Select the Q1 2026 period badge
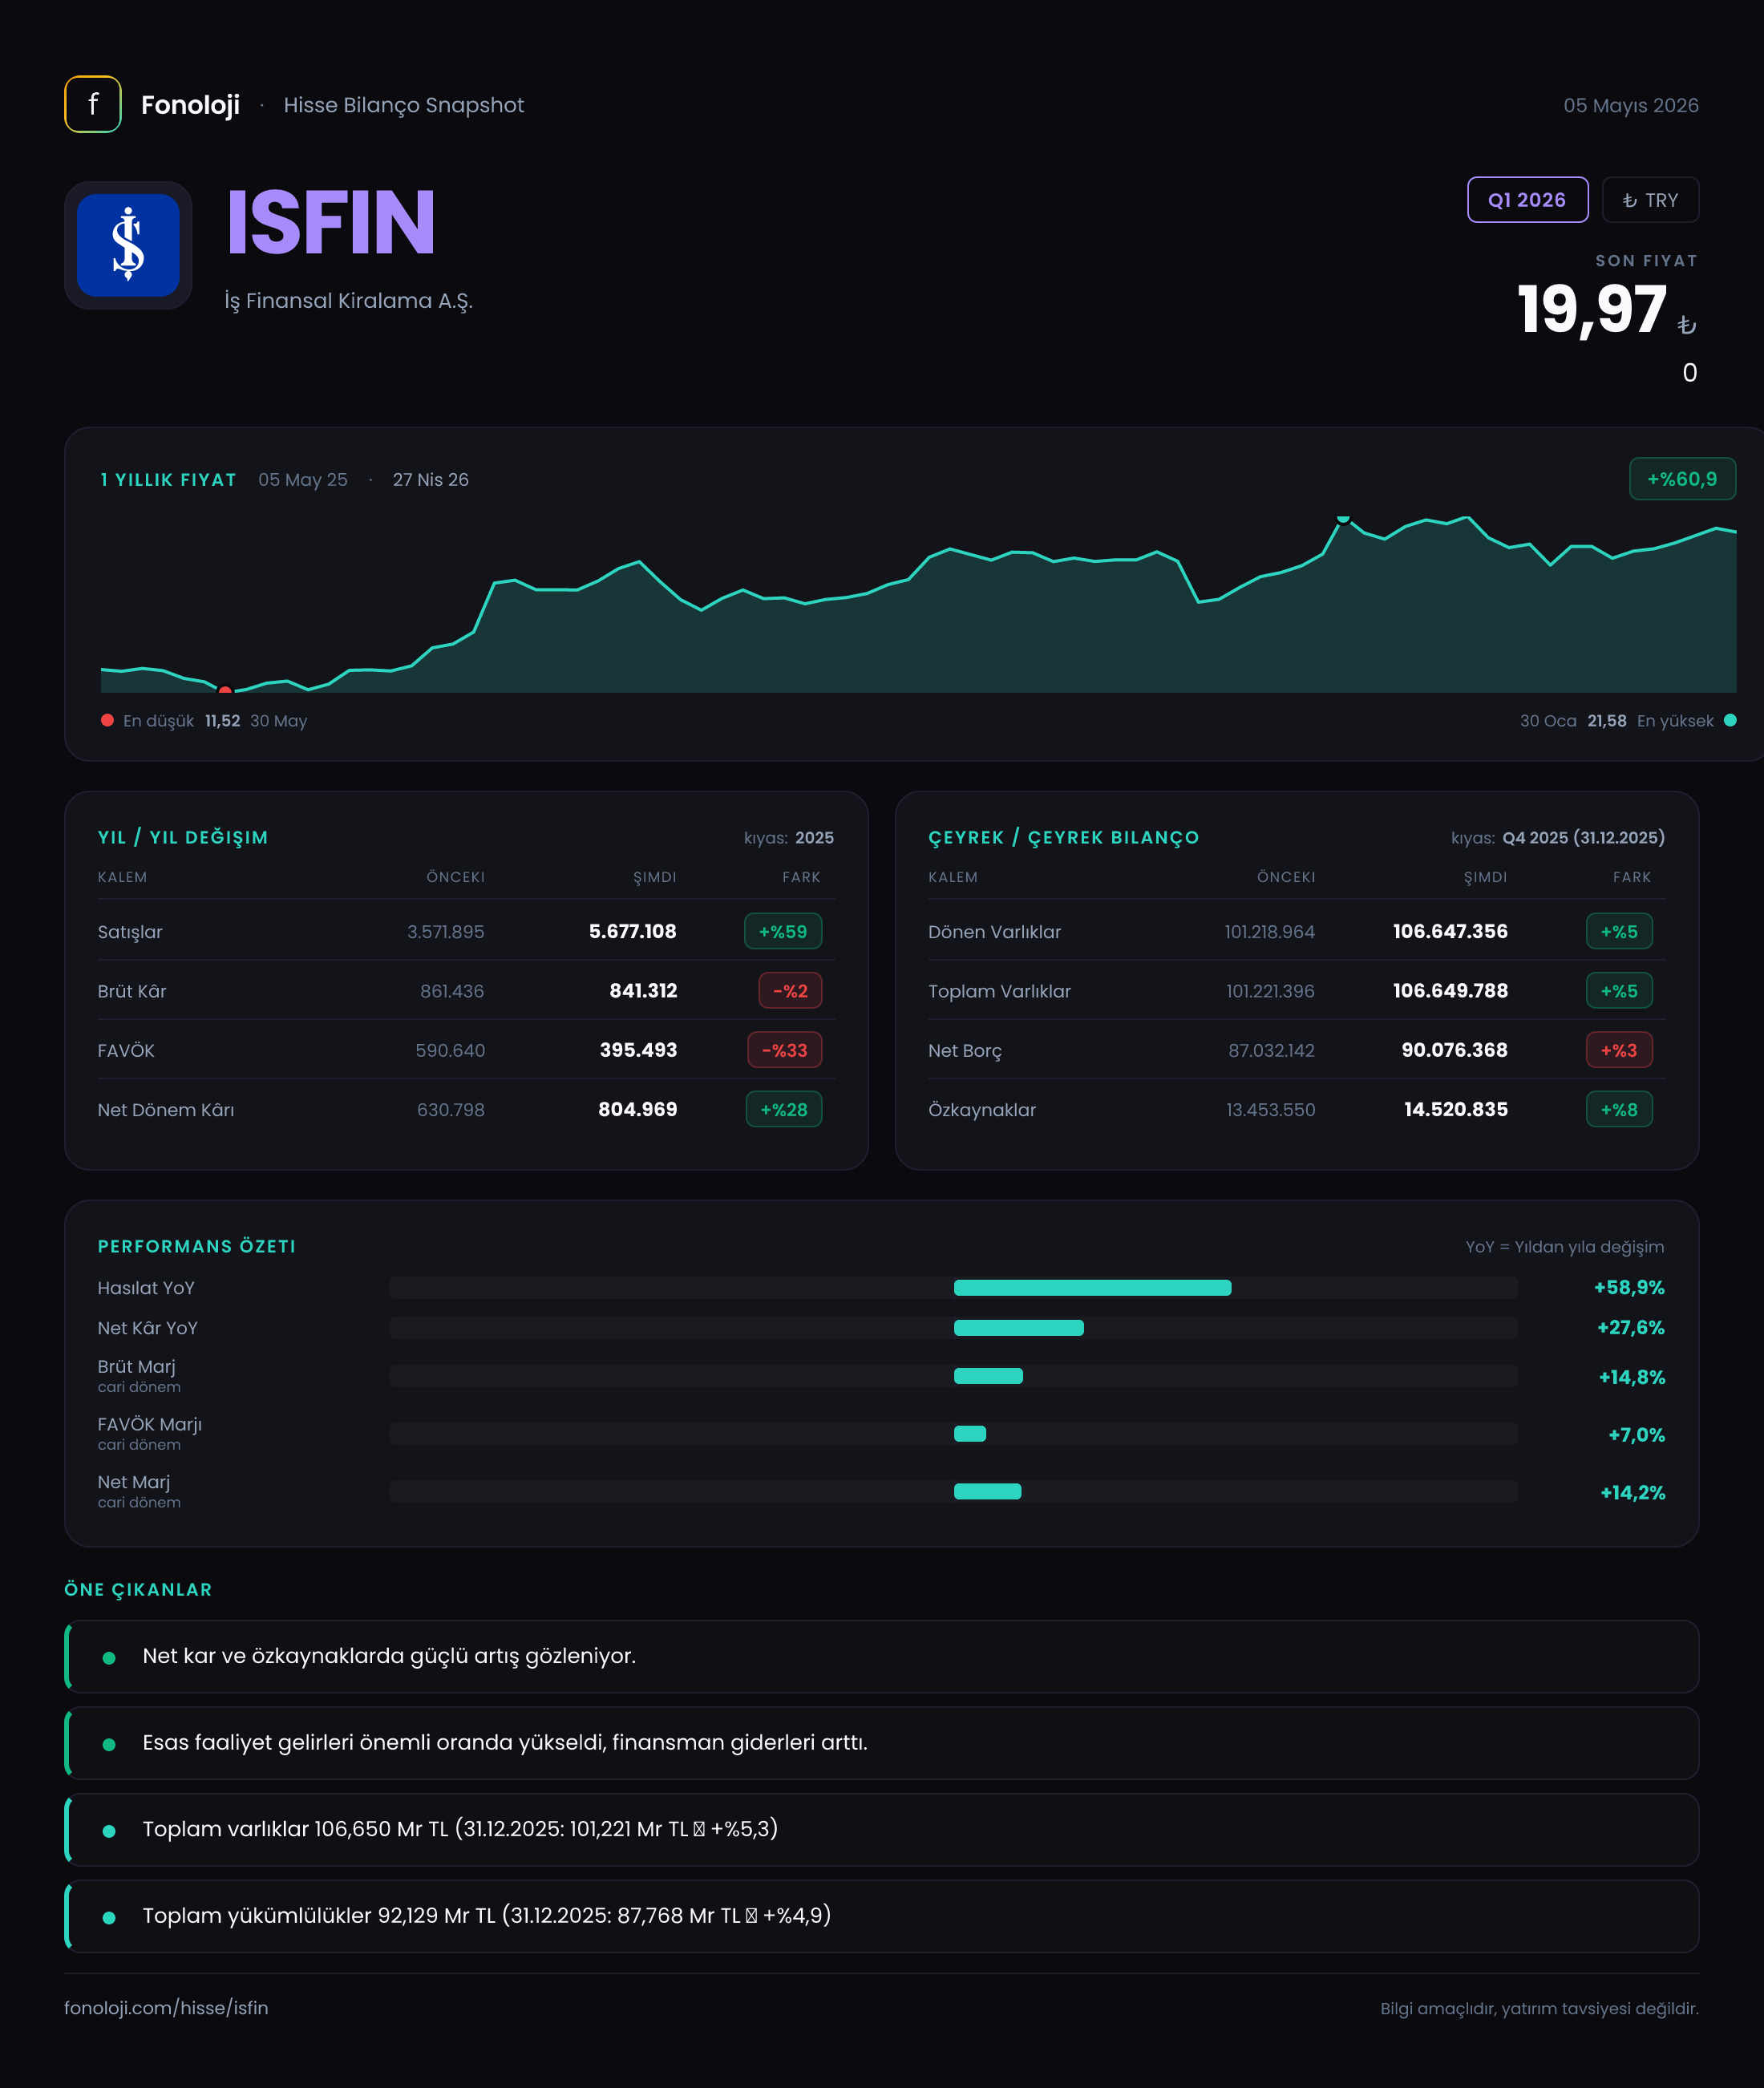This screenshot has width=1764, height=2088. [1527, 200]
